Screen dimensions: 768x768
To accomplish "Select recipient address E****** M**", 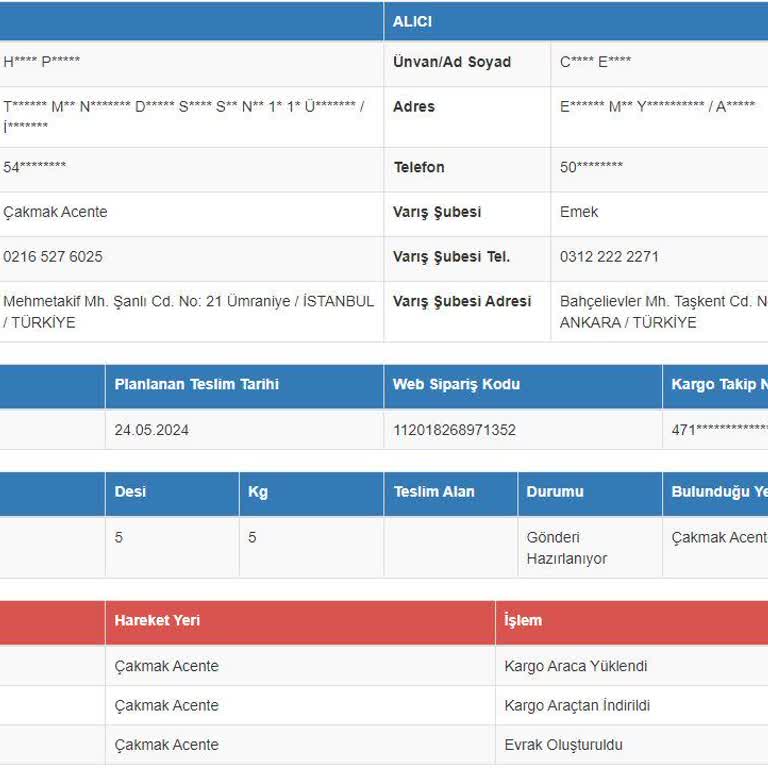I will (x=657, y=106).
